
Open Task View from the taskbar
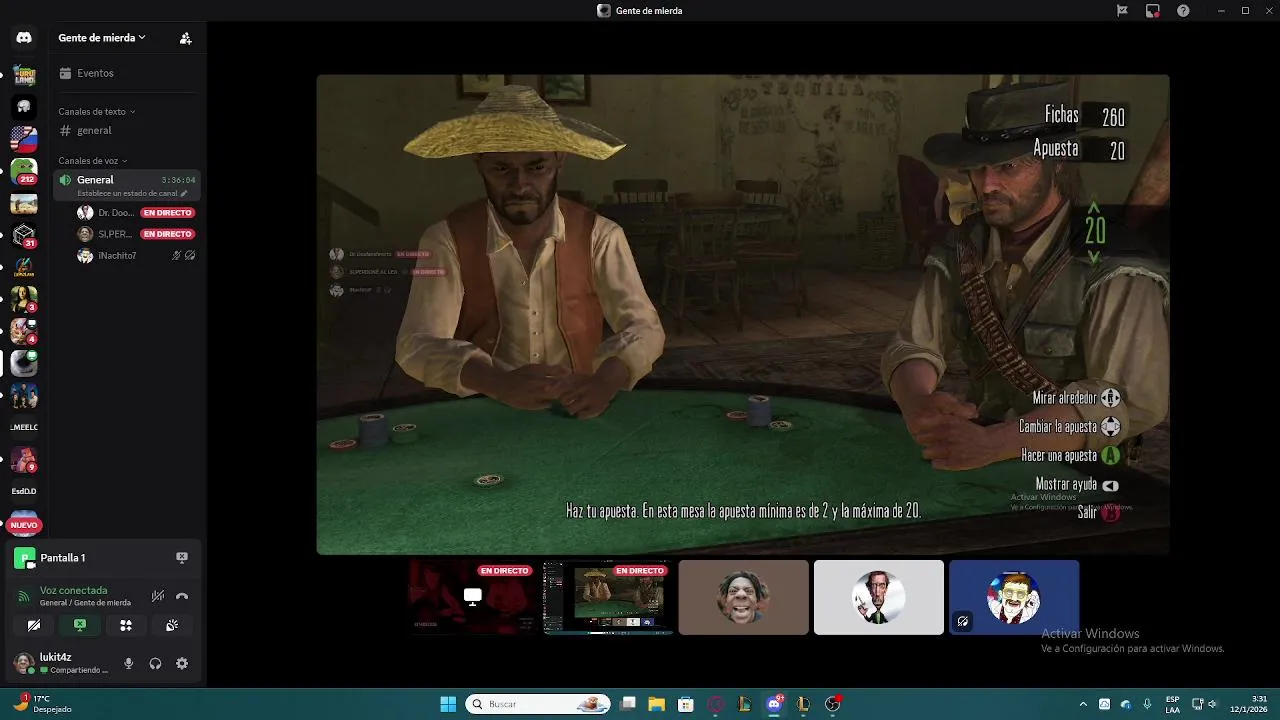[x=628, y=704]
